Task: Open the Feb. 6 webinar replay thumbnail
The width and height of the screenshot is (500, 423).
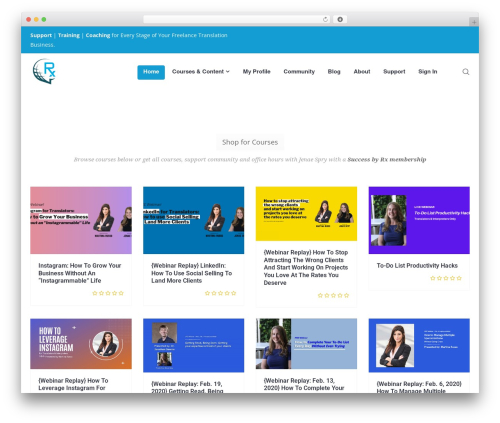Action: (419, 345)
